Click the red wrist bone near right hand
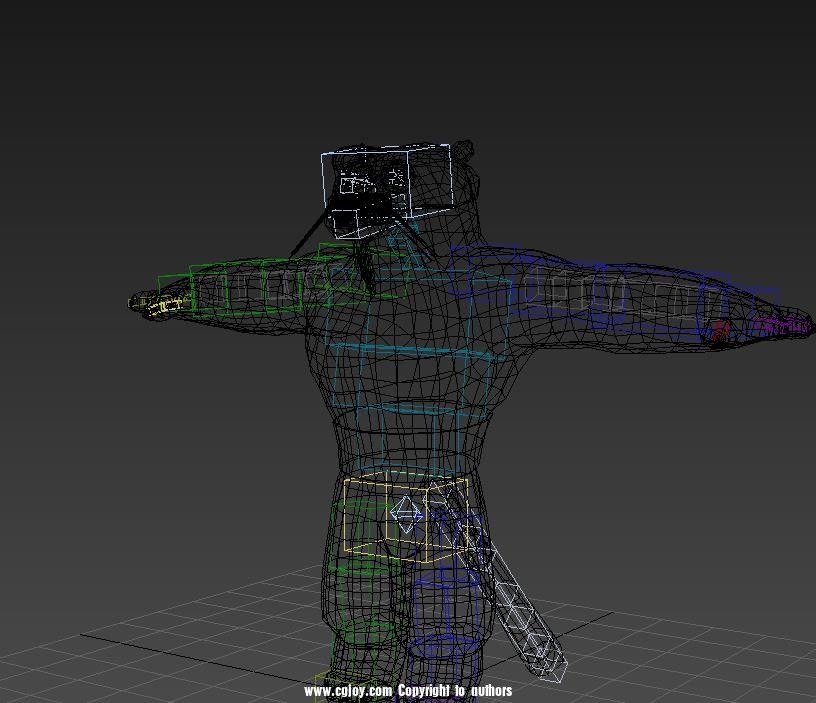This screenshot has width=816, height=703. (x=720, y=331)
